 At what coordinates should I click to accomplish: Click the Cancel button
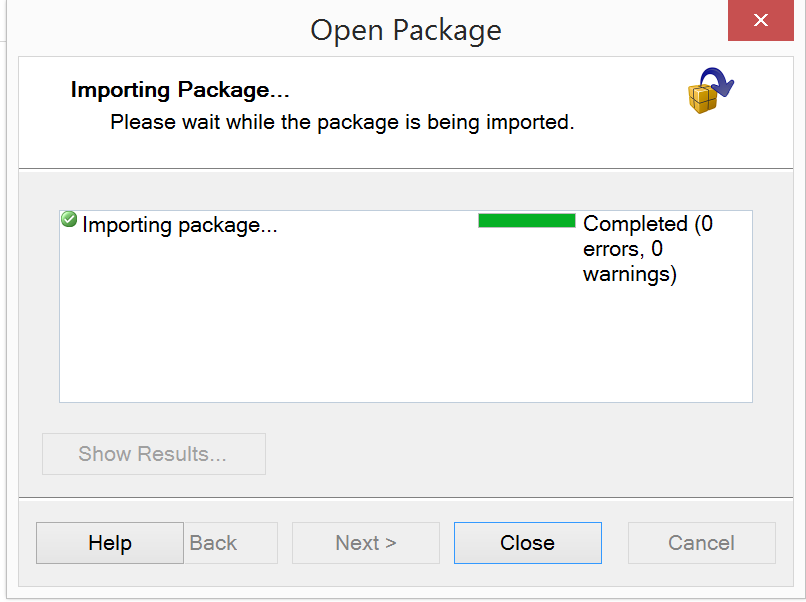point(701,543)
